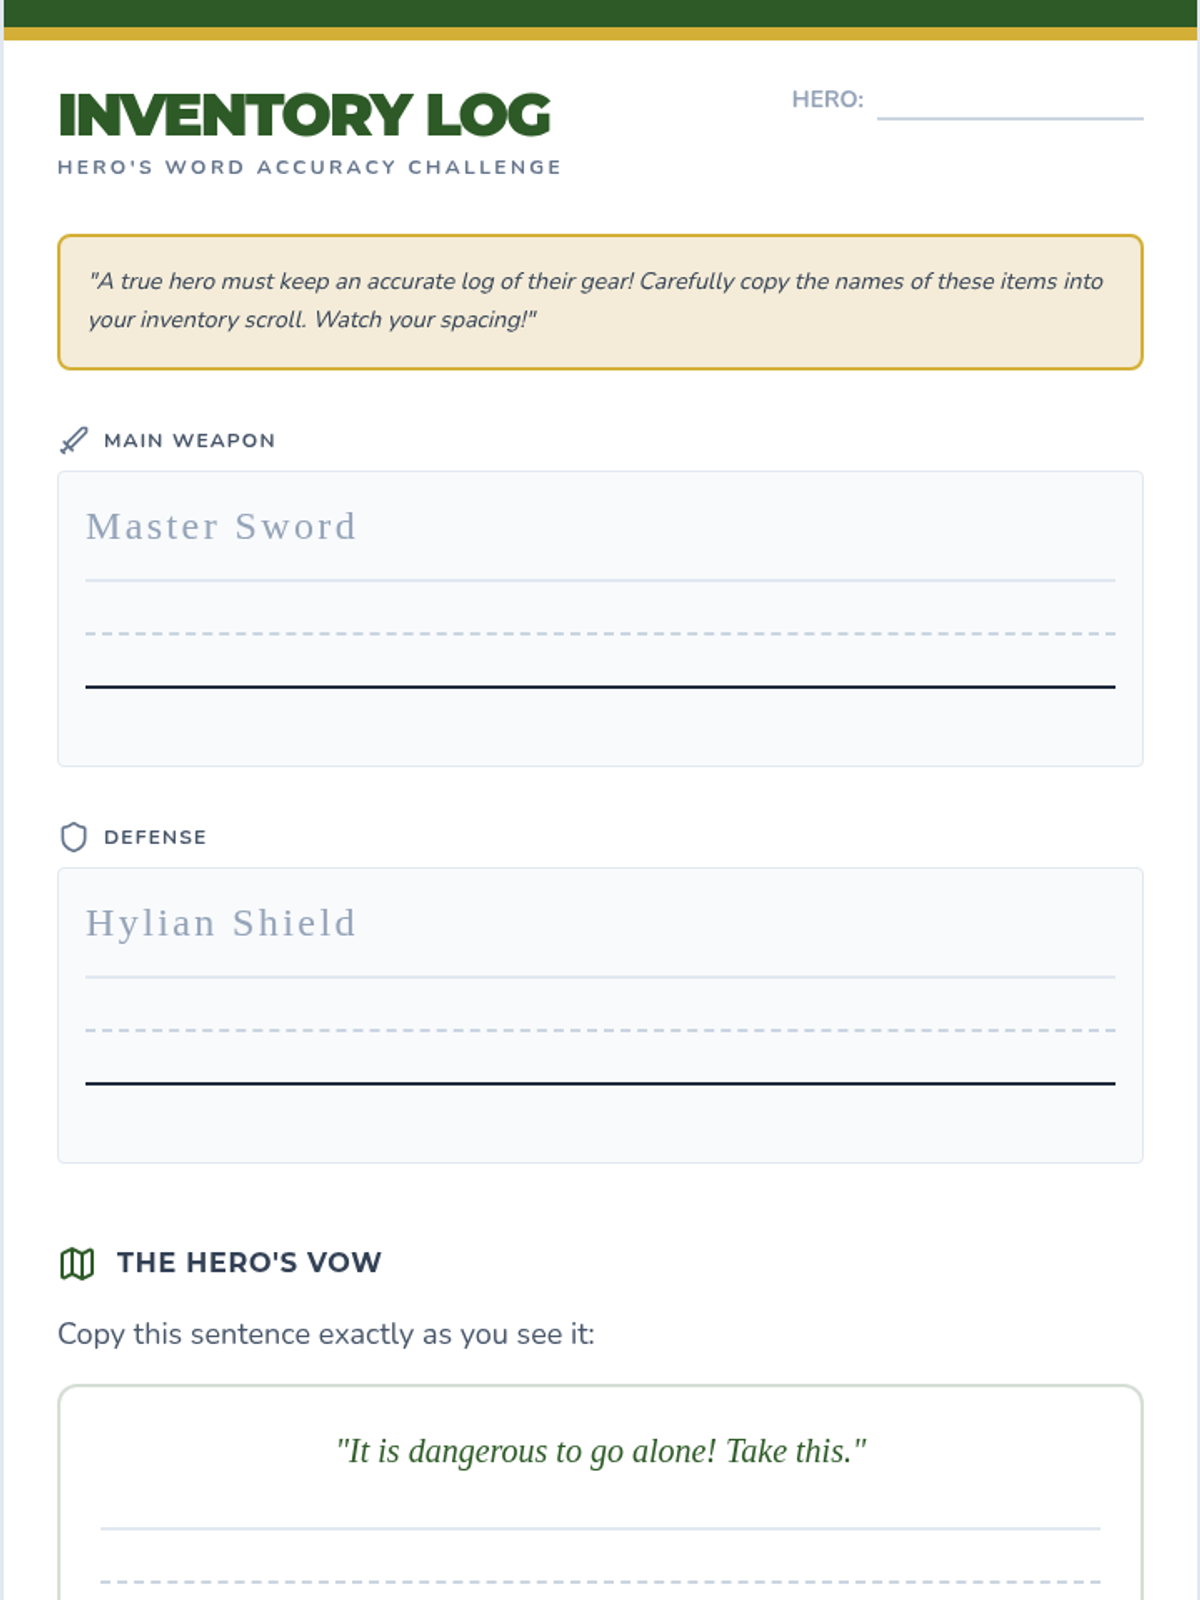Click THE HERO'S VOW heading

(x=249, y=1263)
